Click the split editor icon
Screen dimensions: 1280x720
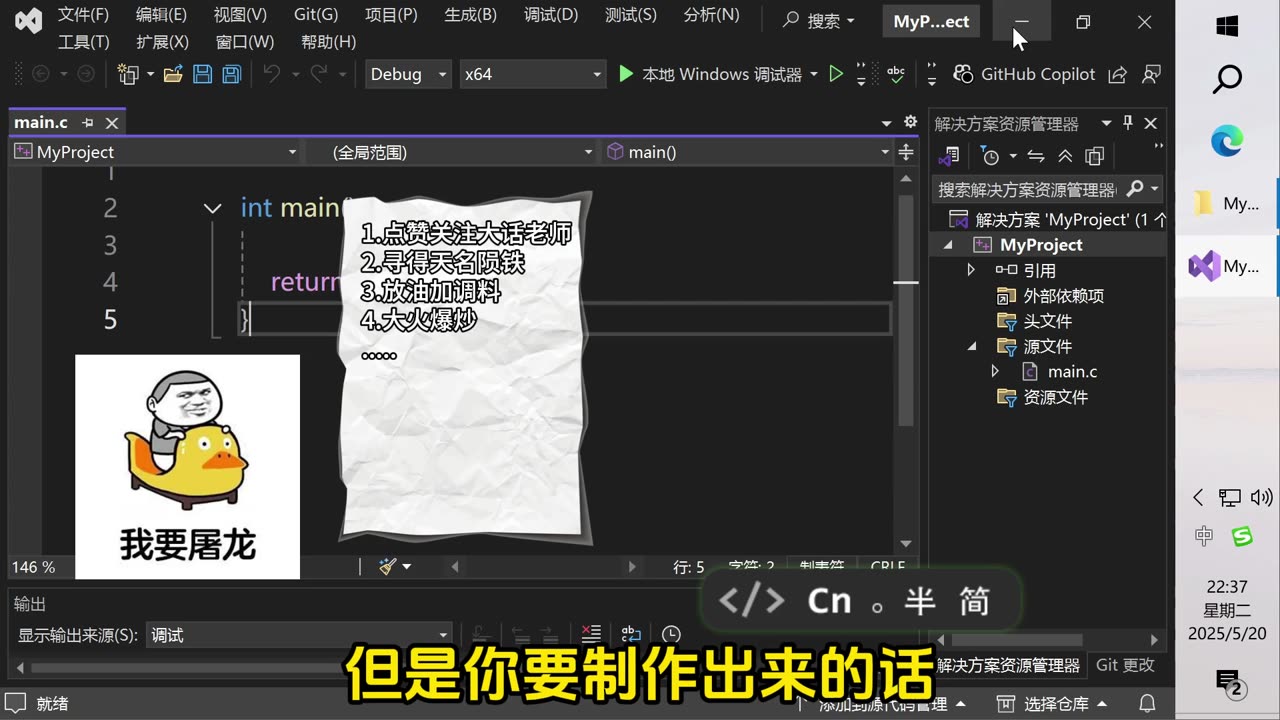click(x=906, y=152)
